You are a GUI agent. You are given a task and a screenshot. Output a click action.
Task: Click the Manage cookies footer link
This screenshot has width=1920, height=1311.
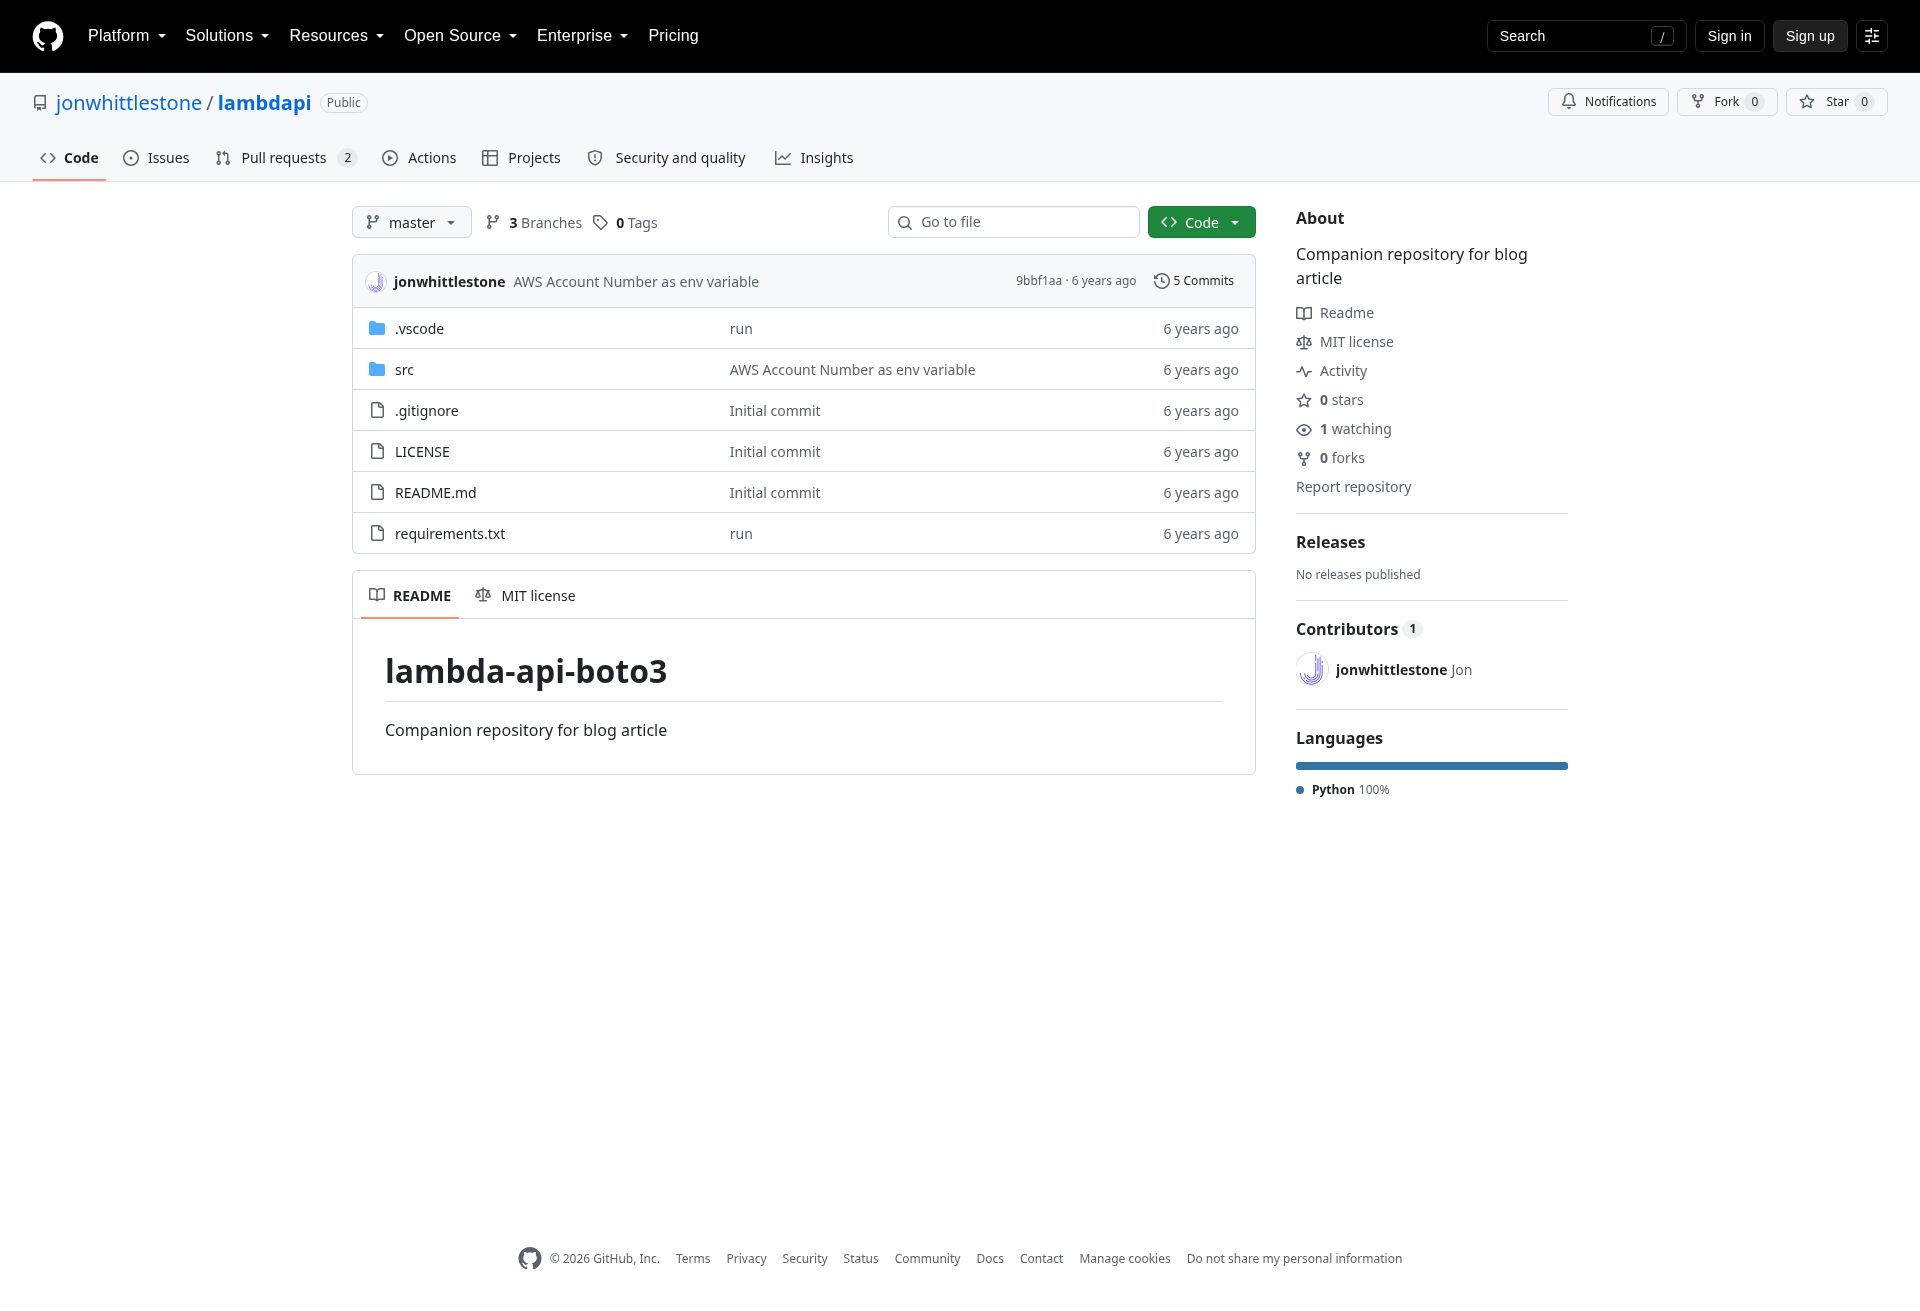coord(1125,1259)
